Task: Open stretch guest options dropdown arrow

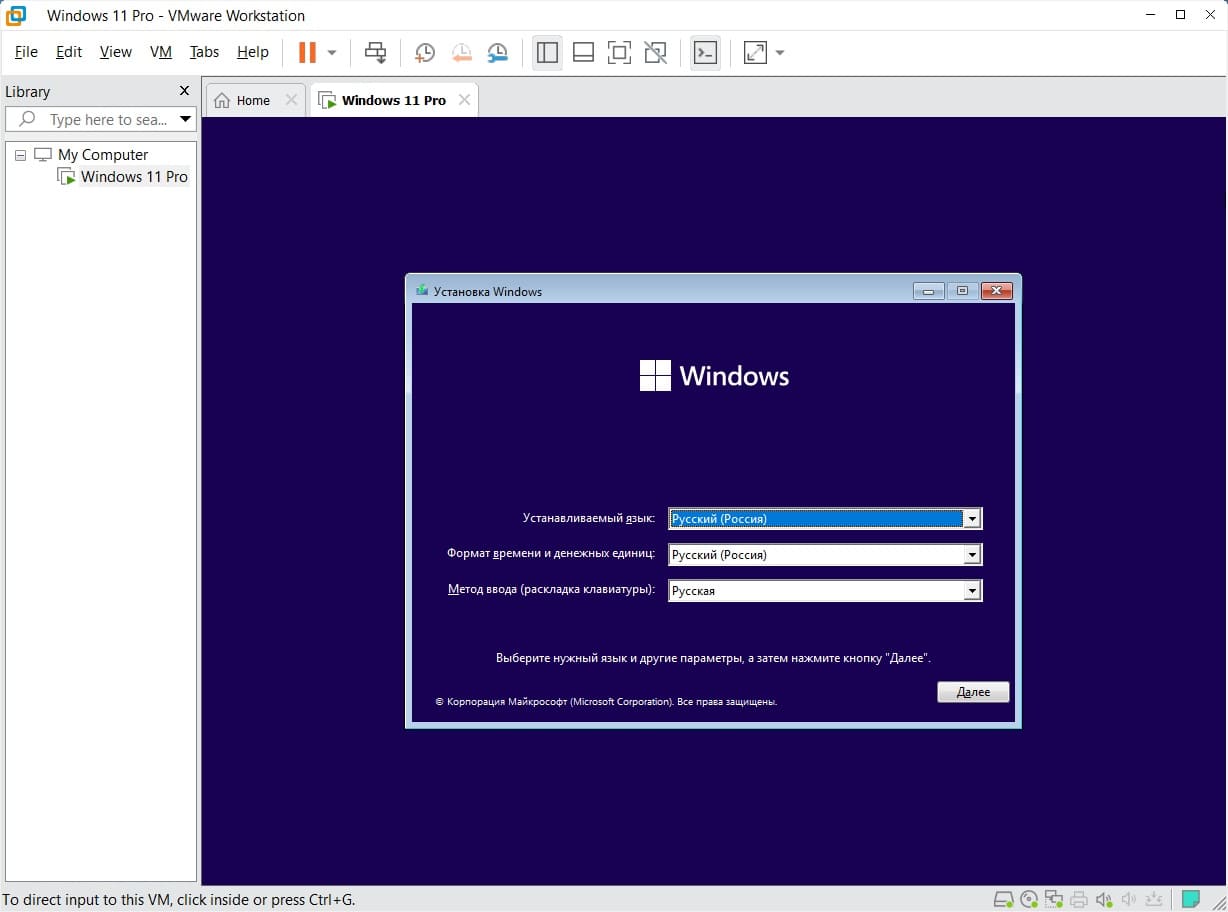Action: click(x=780, y=53)
